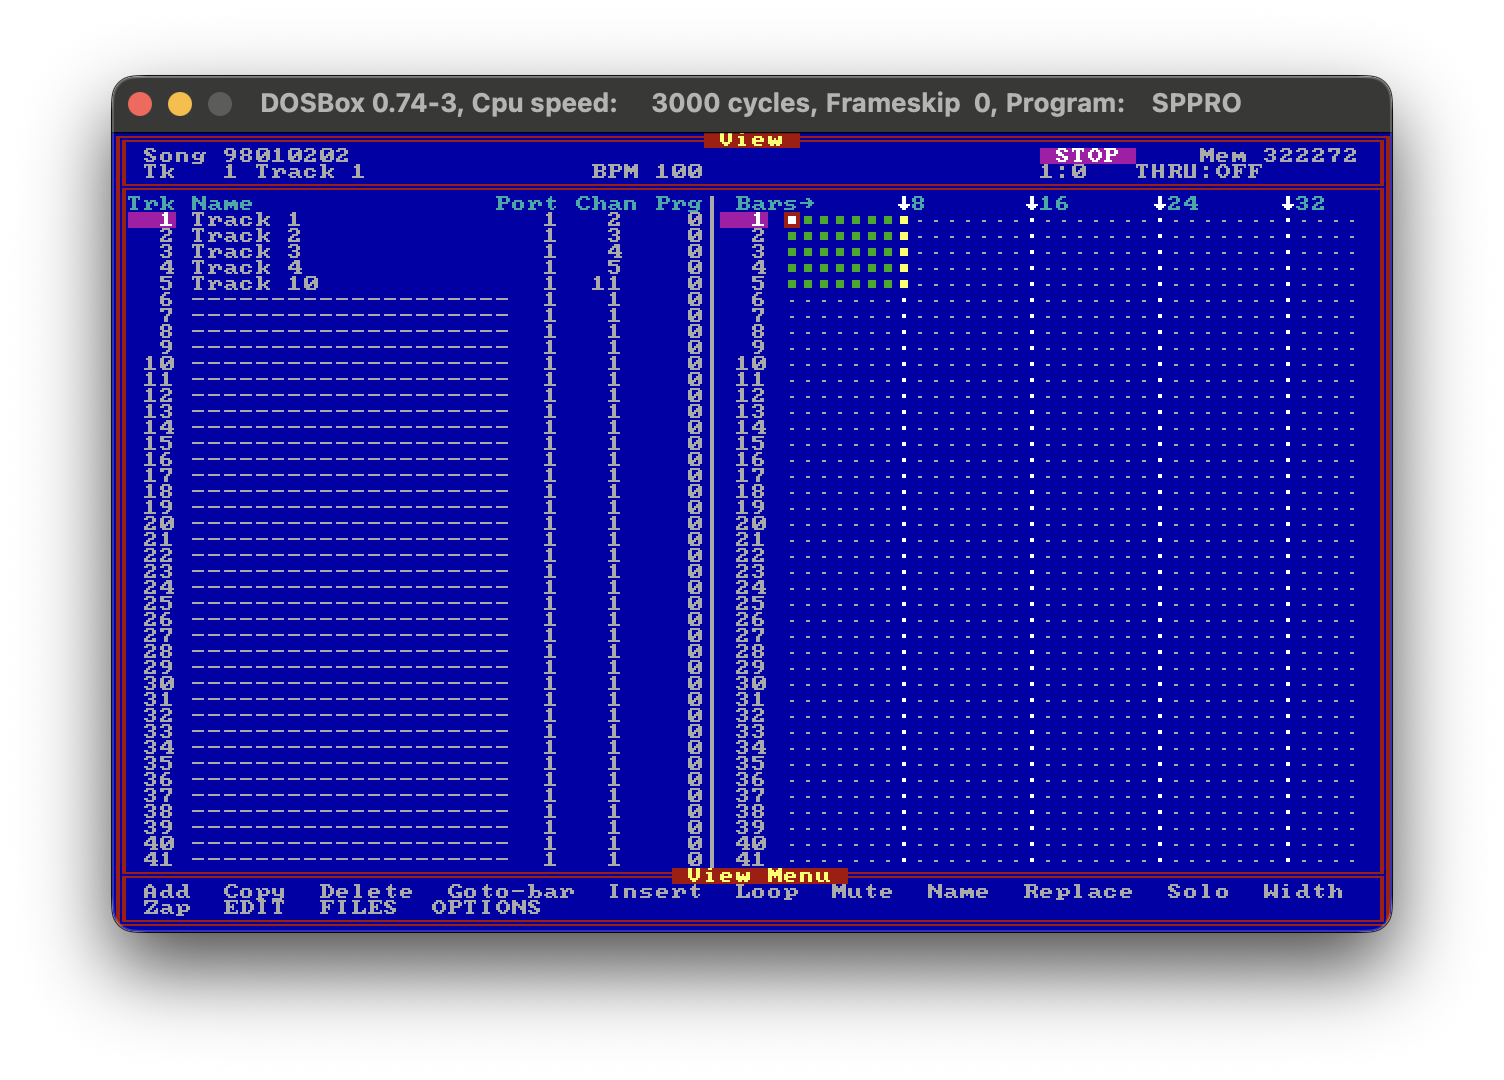Click the yellow bar 8 block on Track 3 row
Image resolution: width=1504 pixels, height=1080 pixels.
tap(904, 252)
